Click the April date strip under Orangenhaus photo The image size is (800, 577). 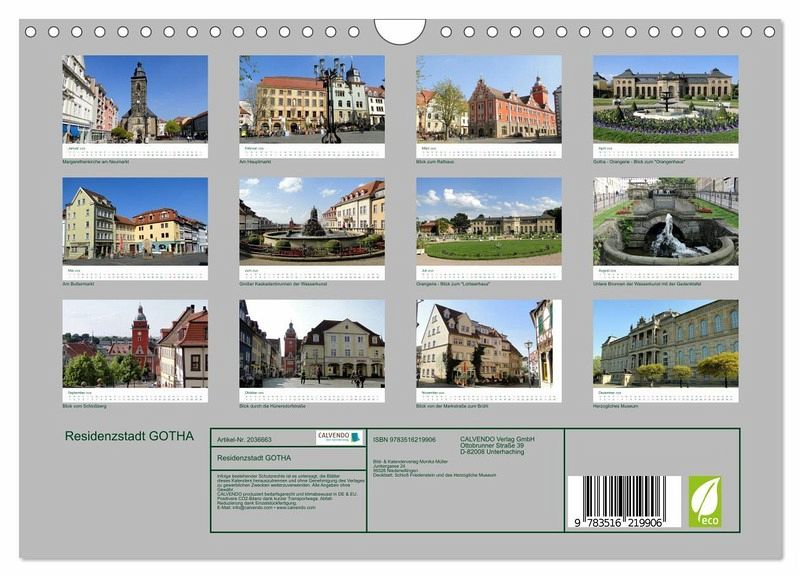pos(666,151)
